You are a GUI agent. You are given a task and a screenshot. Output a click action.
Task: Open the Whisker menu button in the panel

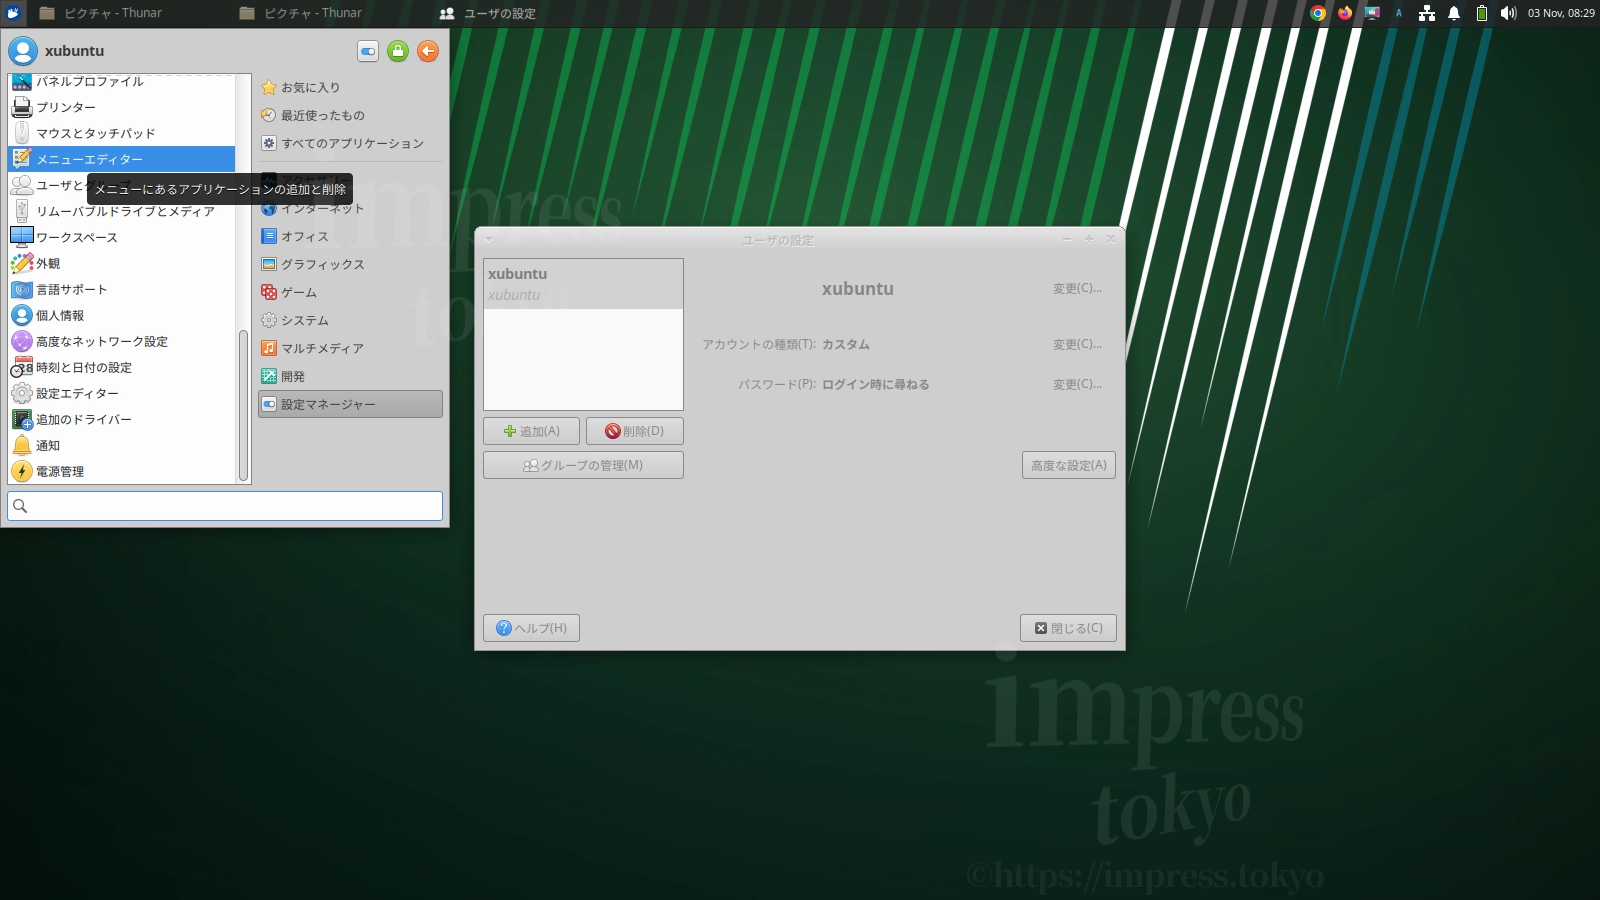coord(13,13)
